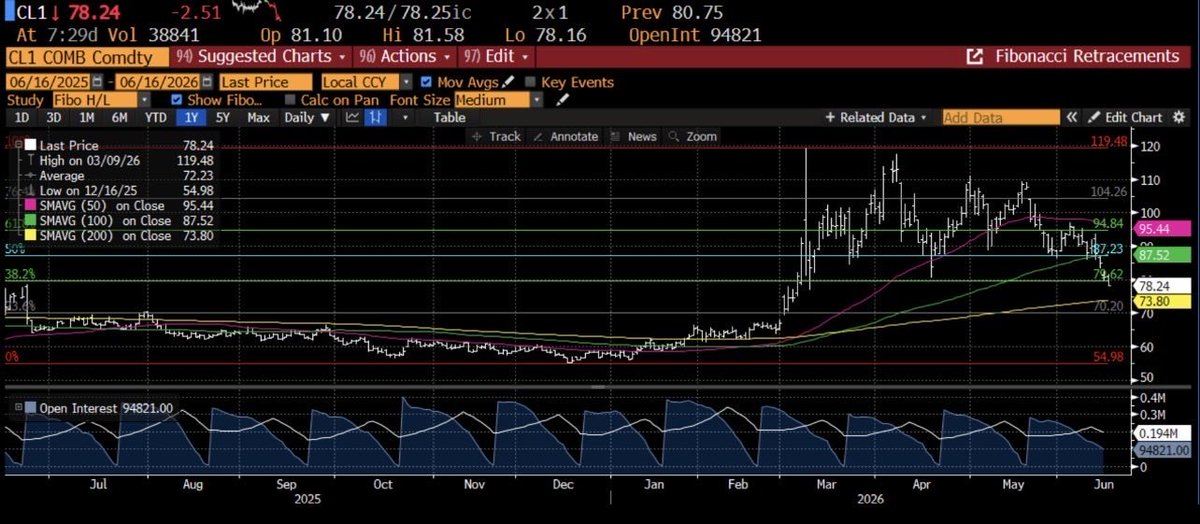Select Max time range tab
The height and width of the screenshot is (524, 1200).
click(x=258, y=117)
